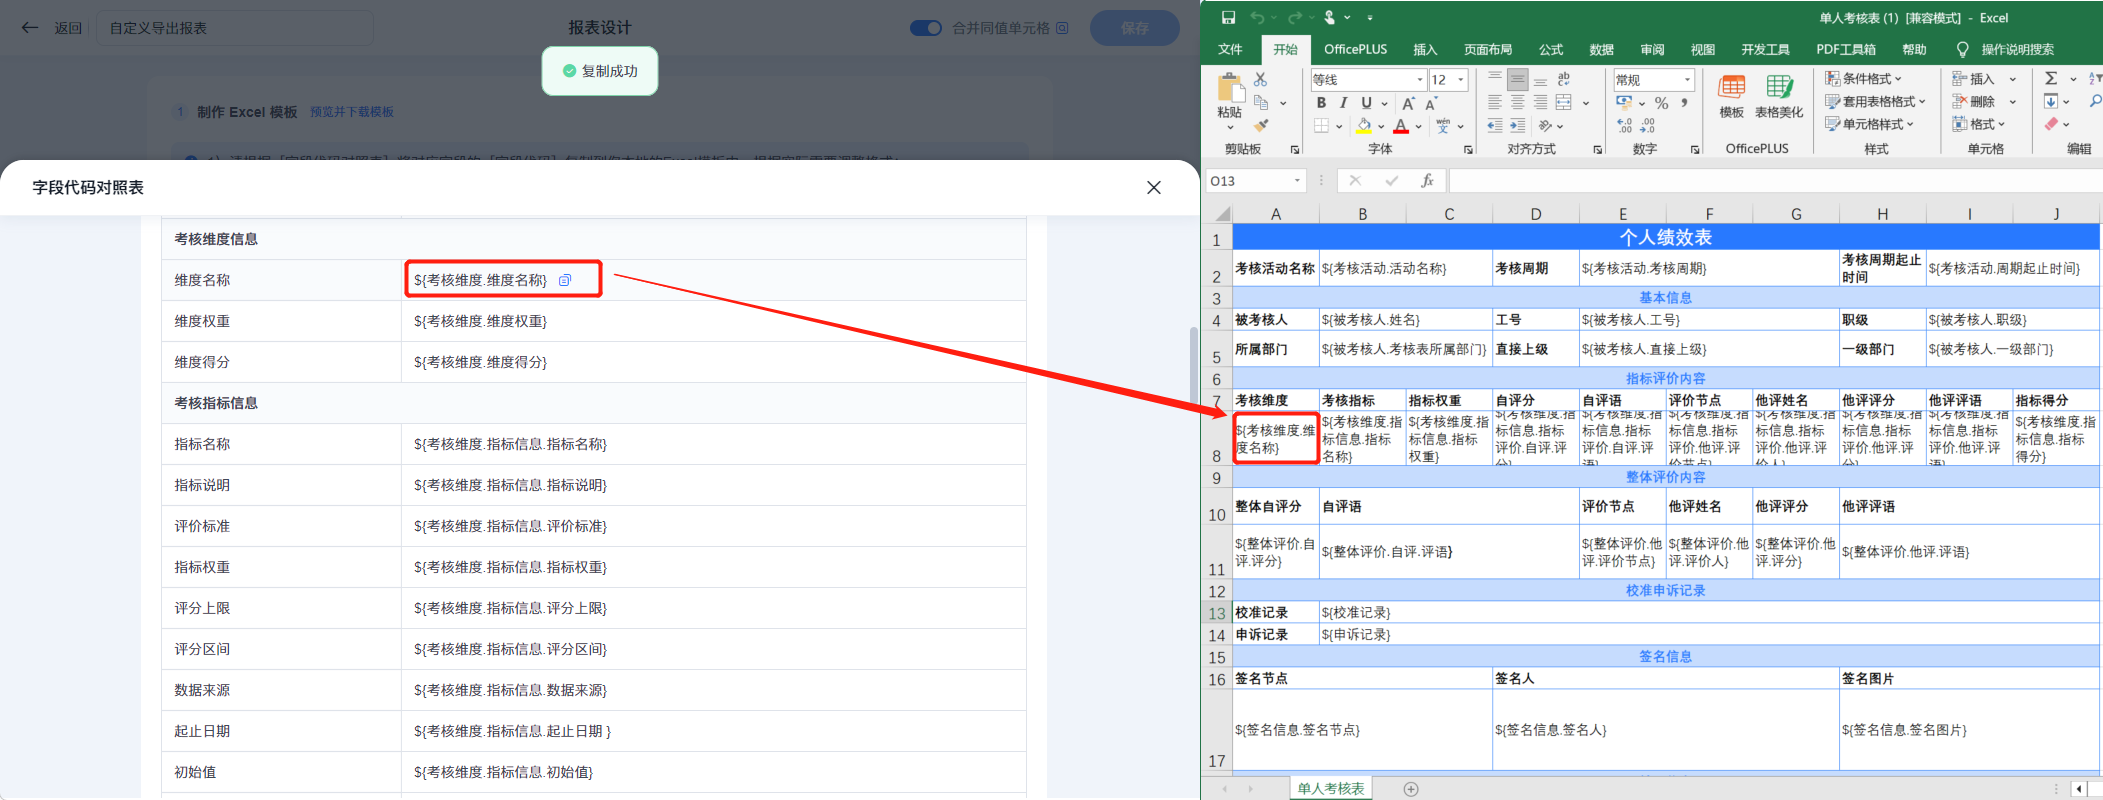Click the 返回 back button
The height and width of the screenshot is (800, 2103).
pyautogui.click(x=53, y=28)
